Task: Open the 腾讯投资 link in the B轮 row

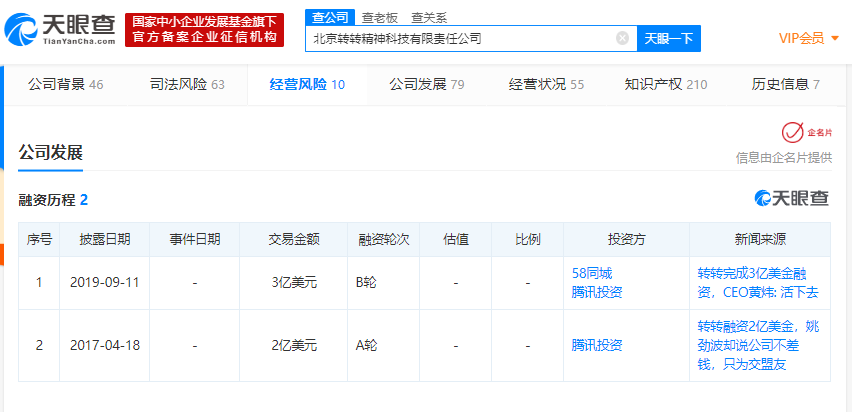Action: click(x=597, y=292)
